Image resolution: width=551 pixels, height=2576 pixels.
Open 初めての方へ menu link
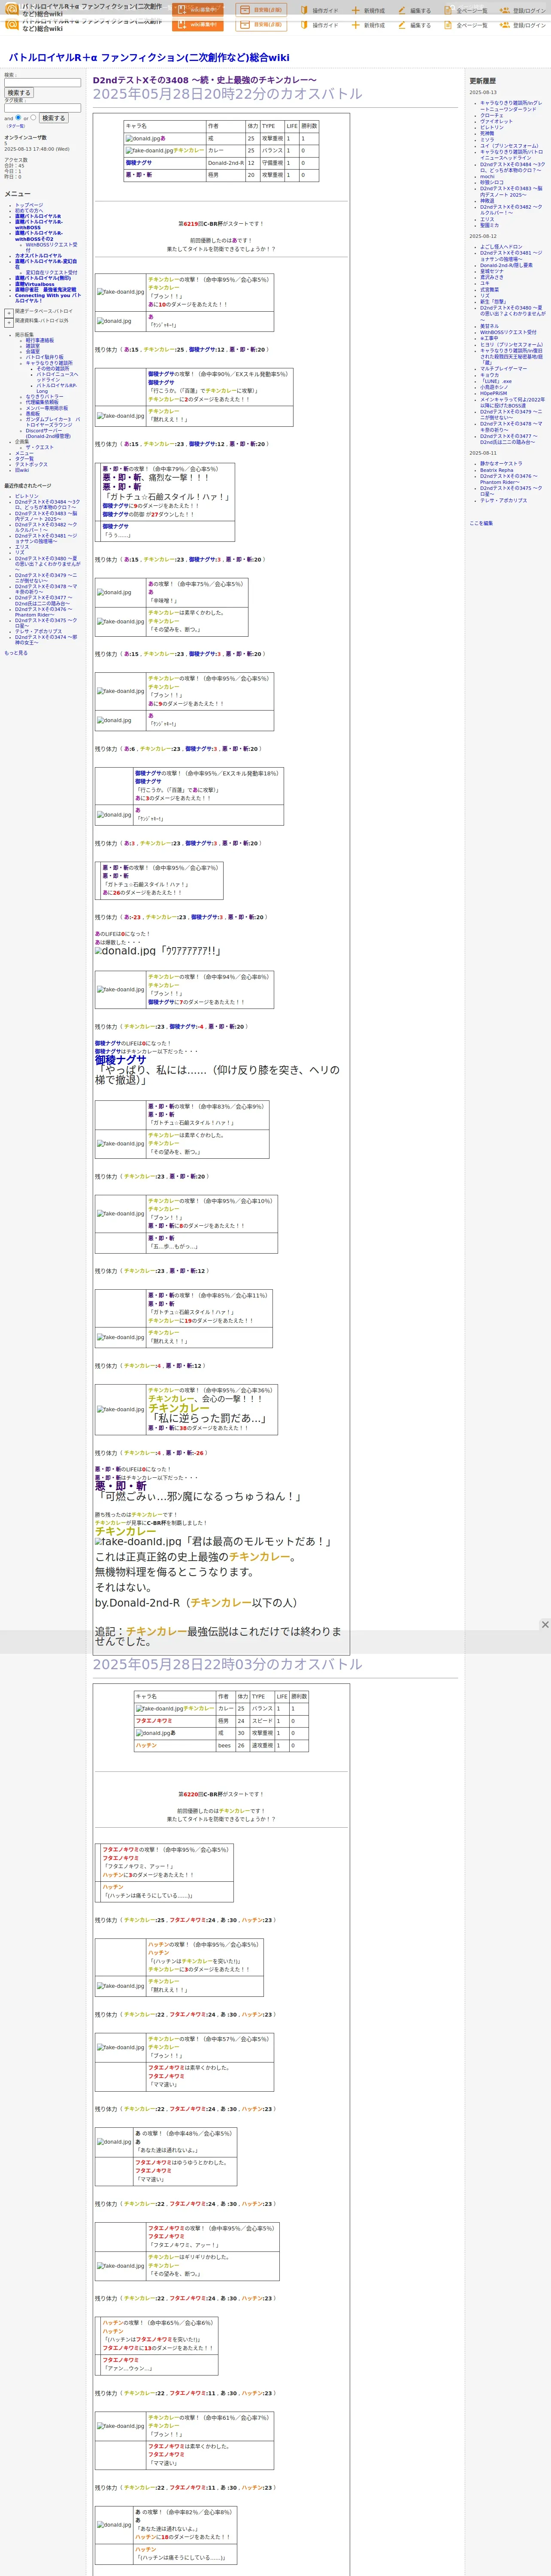click(x=29, y=210)
